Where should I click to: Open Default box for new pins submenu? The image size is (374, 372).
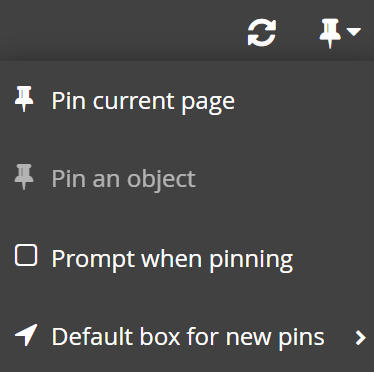[187, 337]
